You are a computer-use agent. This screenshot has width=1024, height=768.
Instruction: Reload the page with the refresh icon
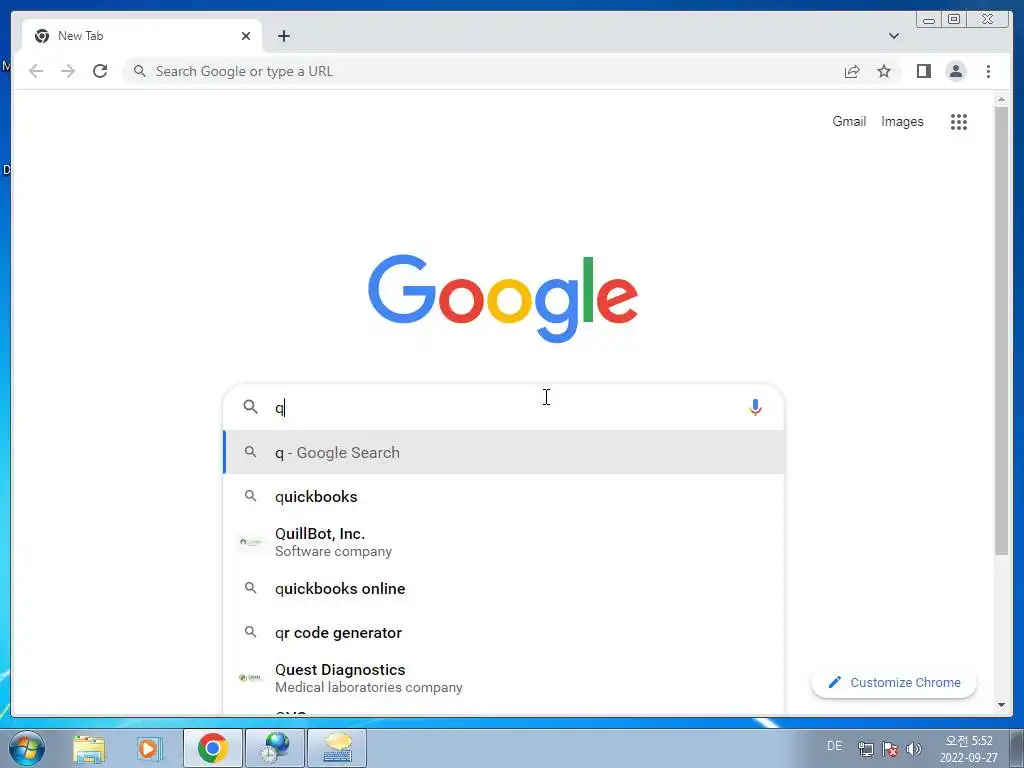pyautogui.click(x=100, y=71)
